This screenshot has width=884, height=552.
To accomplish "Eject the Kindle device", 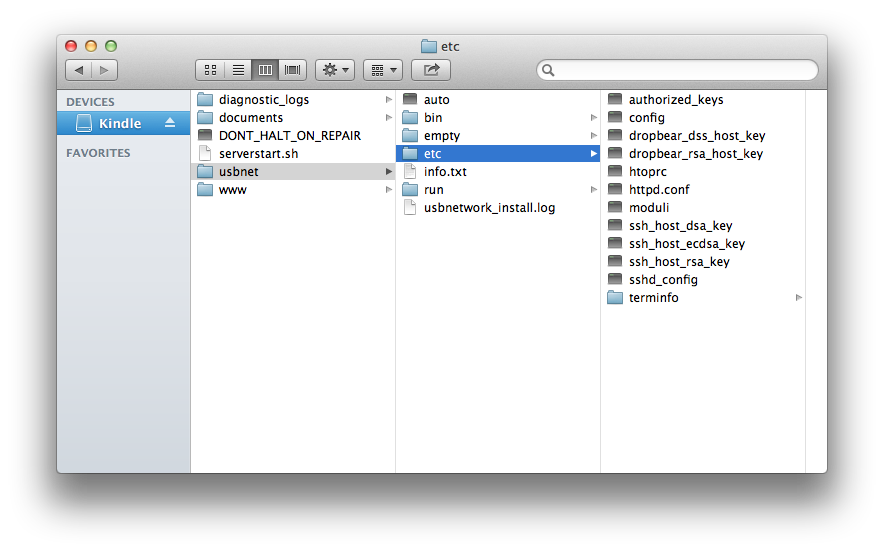I will coord(170,123).
